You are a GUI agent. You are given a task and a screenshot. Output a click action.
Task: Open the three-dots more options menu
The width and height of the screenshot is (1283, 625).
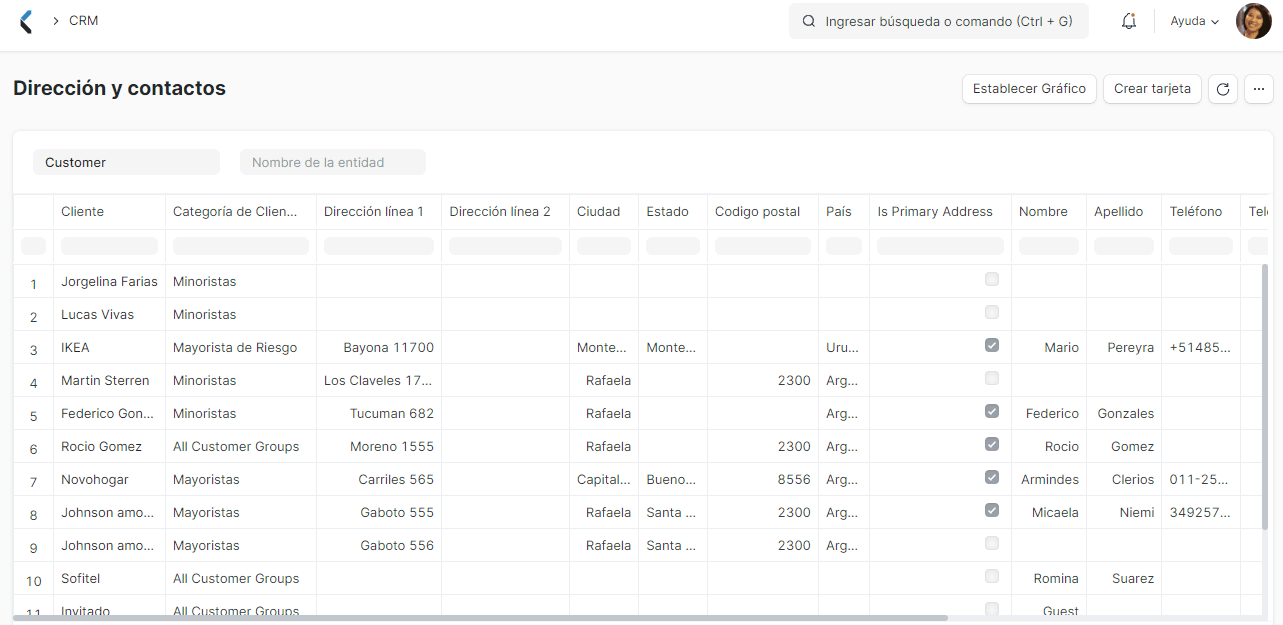click(1258, 89)
